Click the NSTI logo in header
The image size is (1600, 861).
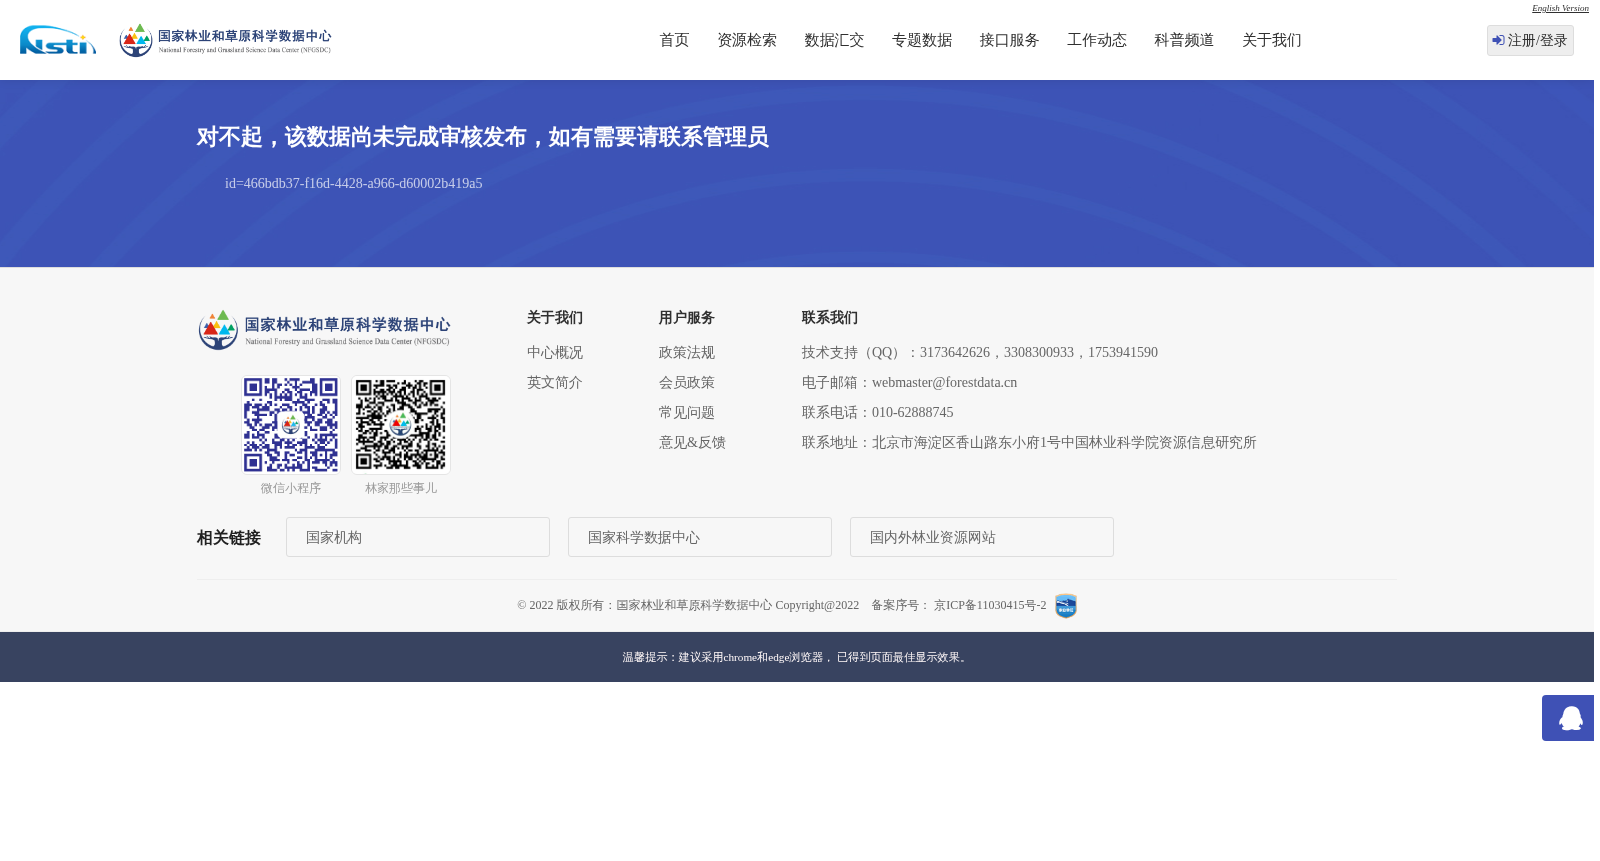(58, 40)
